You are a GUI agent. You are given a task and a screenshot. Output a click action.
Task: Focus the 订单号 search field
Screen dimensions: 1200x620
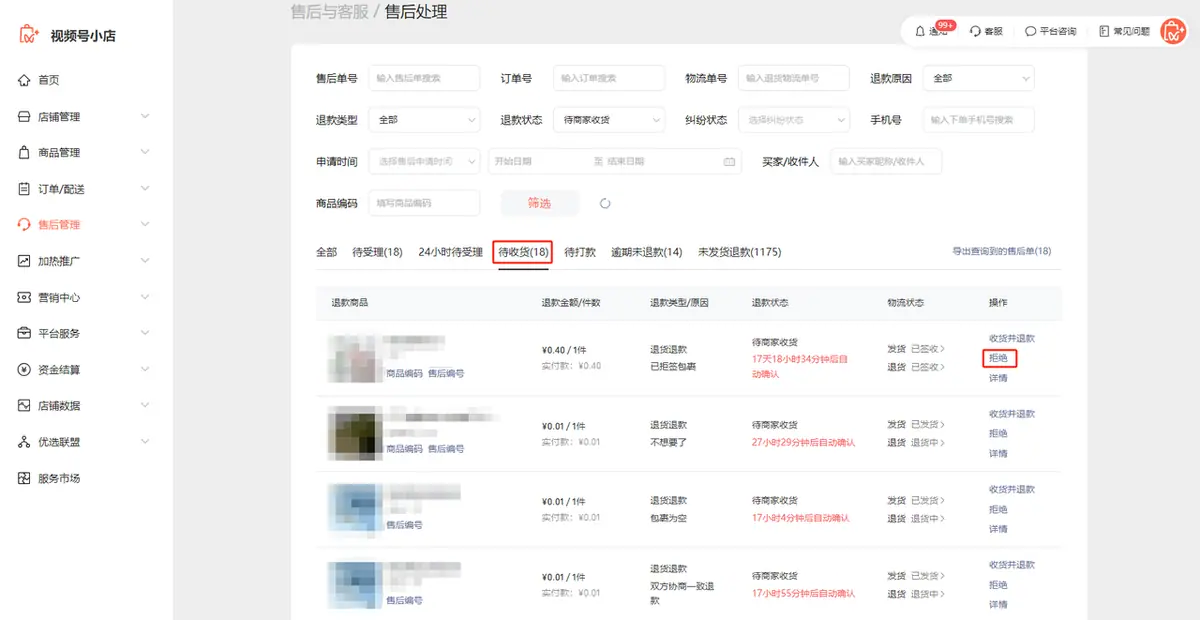609,78
